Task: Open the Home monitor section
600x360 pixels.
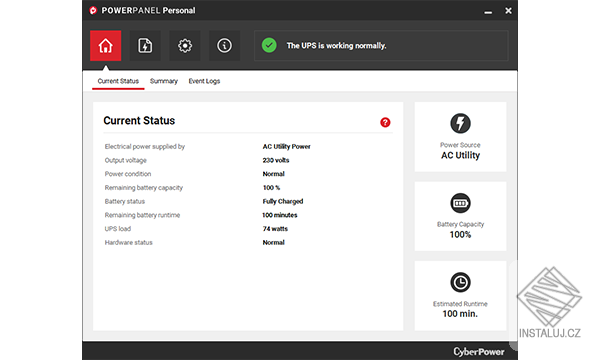Action: [106, 46]
